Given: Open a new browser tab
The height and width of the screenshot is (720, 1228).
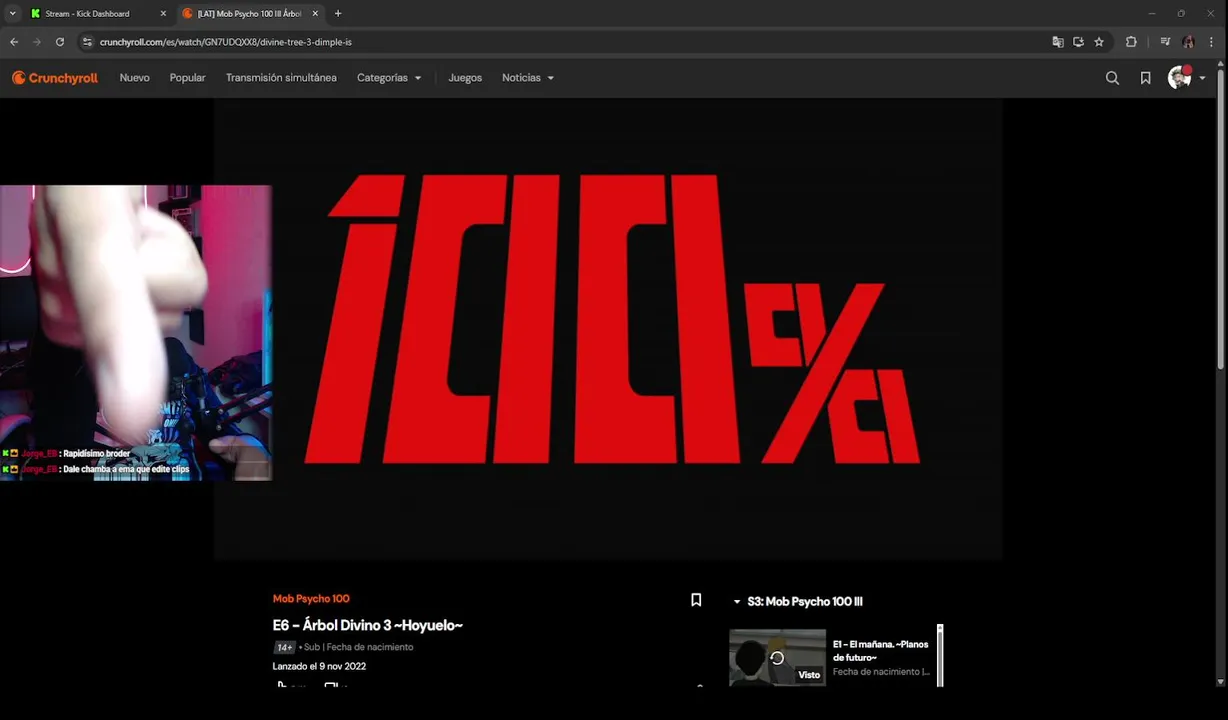Looking at the screenshot, I should tap(338, 14).
